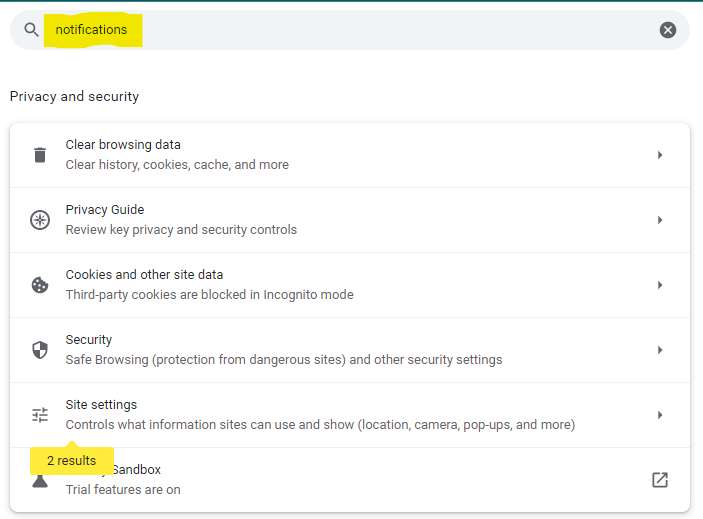This screenshot has height=519, width=703.
Task: Click 'Third-party cookies are blocked in Incognito mode'
Action: click(x=209, y=294)
